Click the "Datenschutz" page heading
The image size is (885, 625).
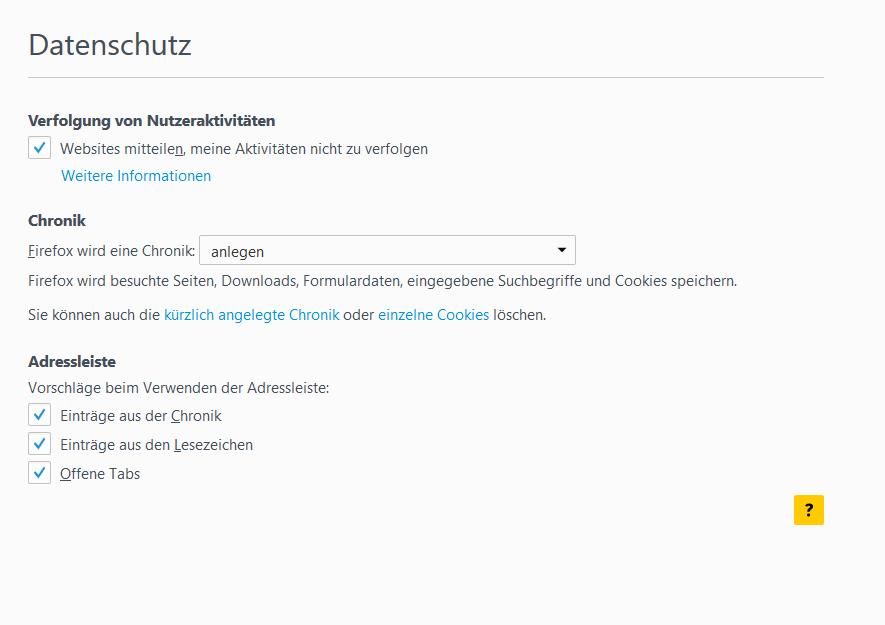[109, 45]
